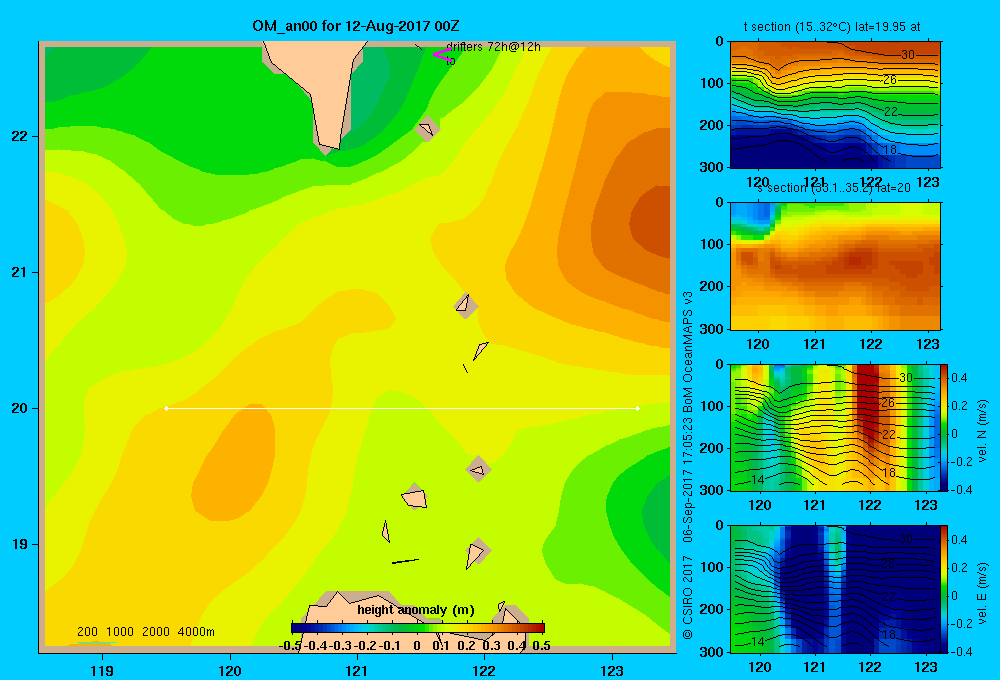Click the western endpoint of the white section line
The image size is (1000, 680).
pyautogui.click(x=166, y=408)
